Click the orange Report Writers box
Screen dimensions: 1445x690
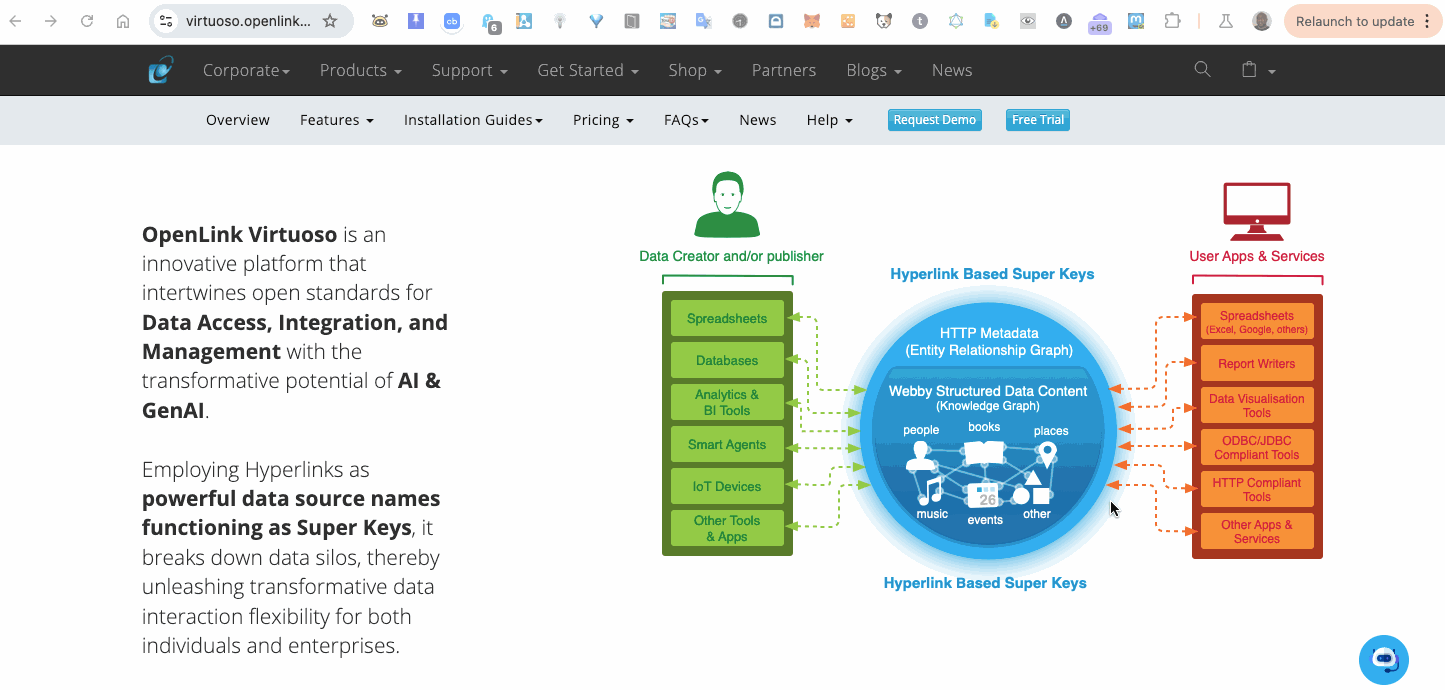[x=1257, y=364]
